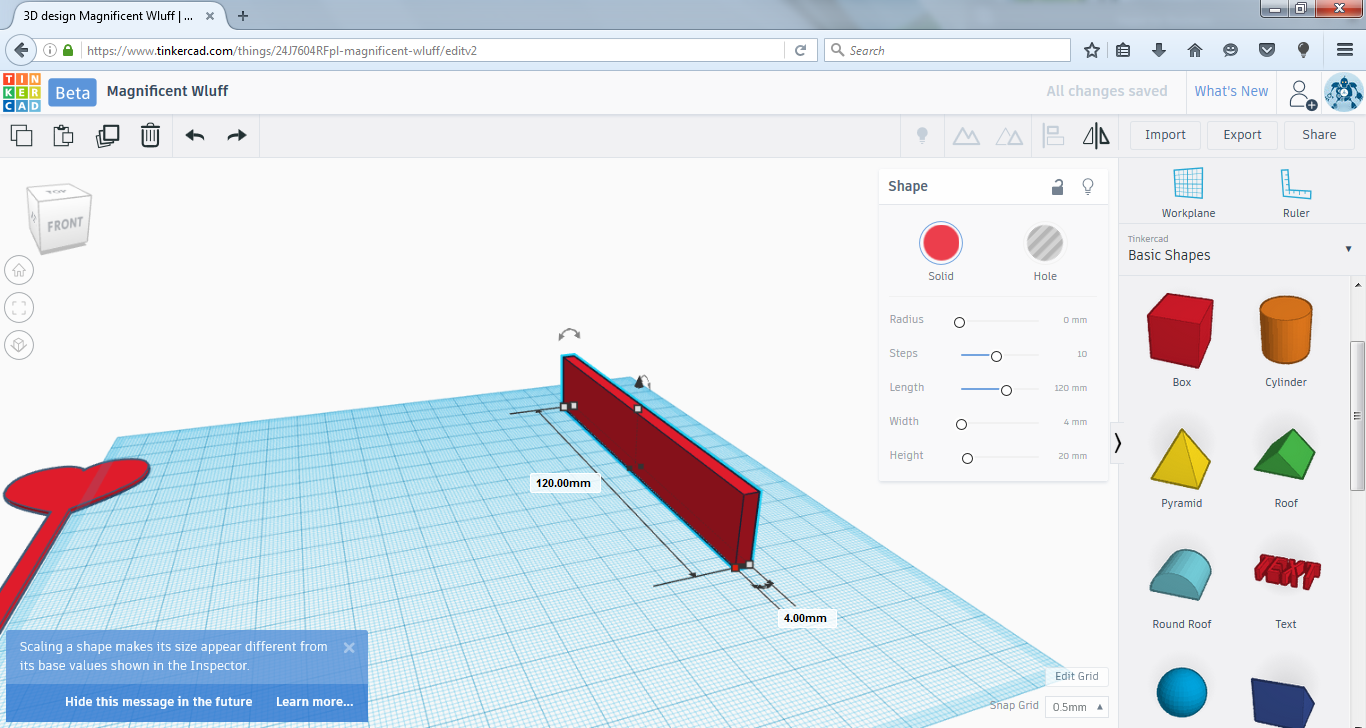Open What's New
Image resolution: width=1366 pixels, height=728 pixels.
(x=1231, y=91)
